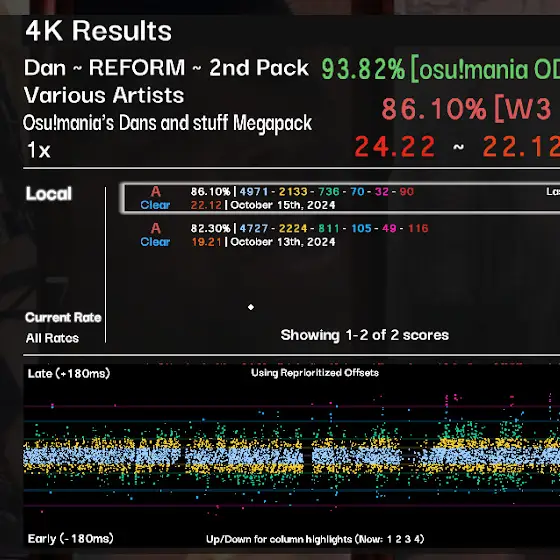Click "Osu!mania's Dans and stuff Megapack" pack name
560x560 pixels.
(168, 123)
